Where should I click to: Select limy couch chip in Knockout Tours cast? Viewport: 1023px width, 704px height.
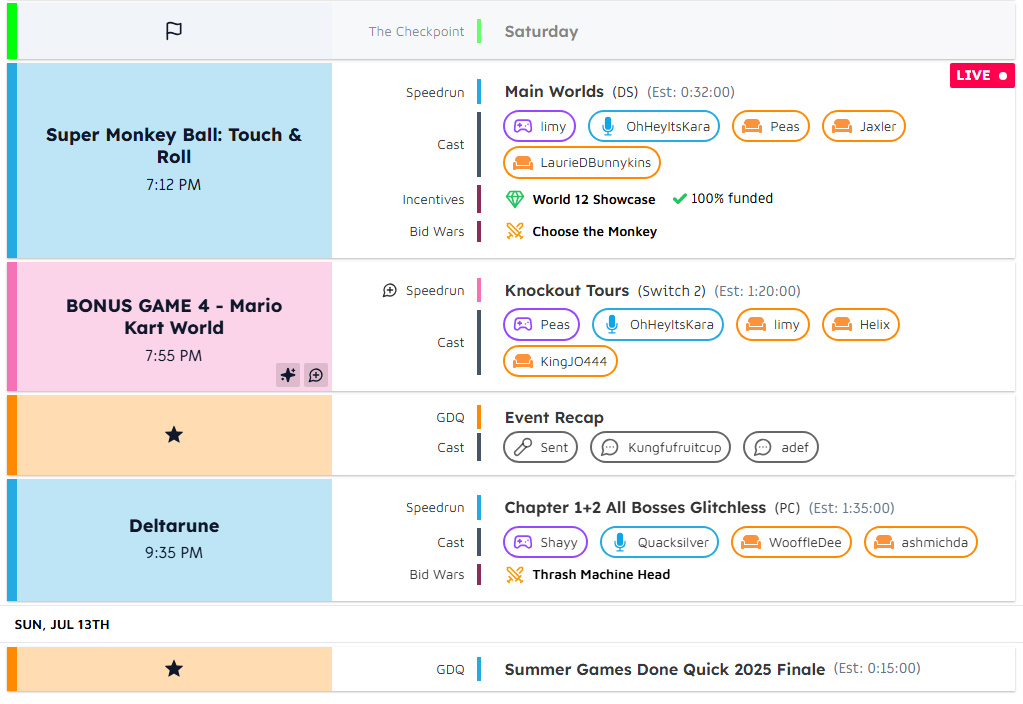pos(772,324)
